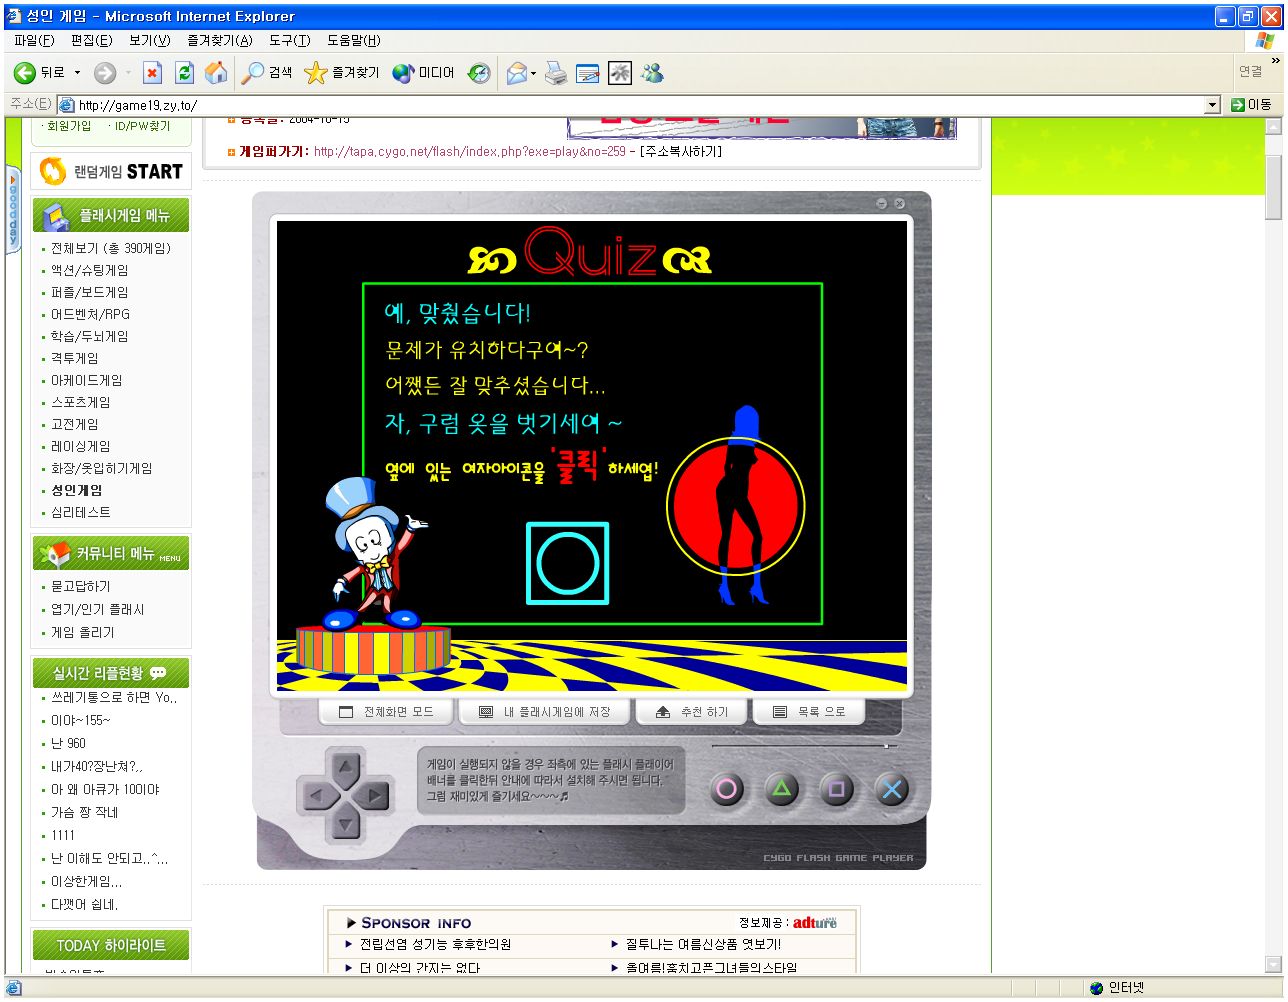The width and height of the screenshot is (1288, 1002).
Task: Open the 즐겨찾기(A) menu
Action: pyautogui.click(x=219, y=40)
